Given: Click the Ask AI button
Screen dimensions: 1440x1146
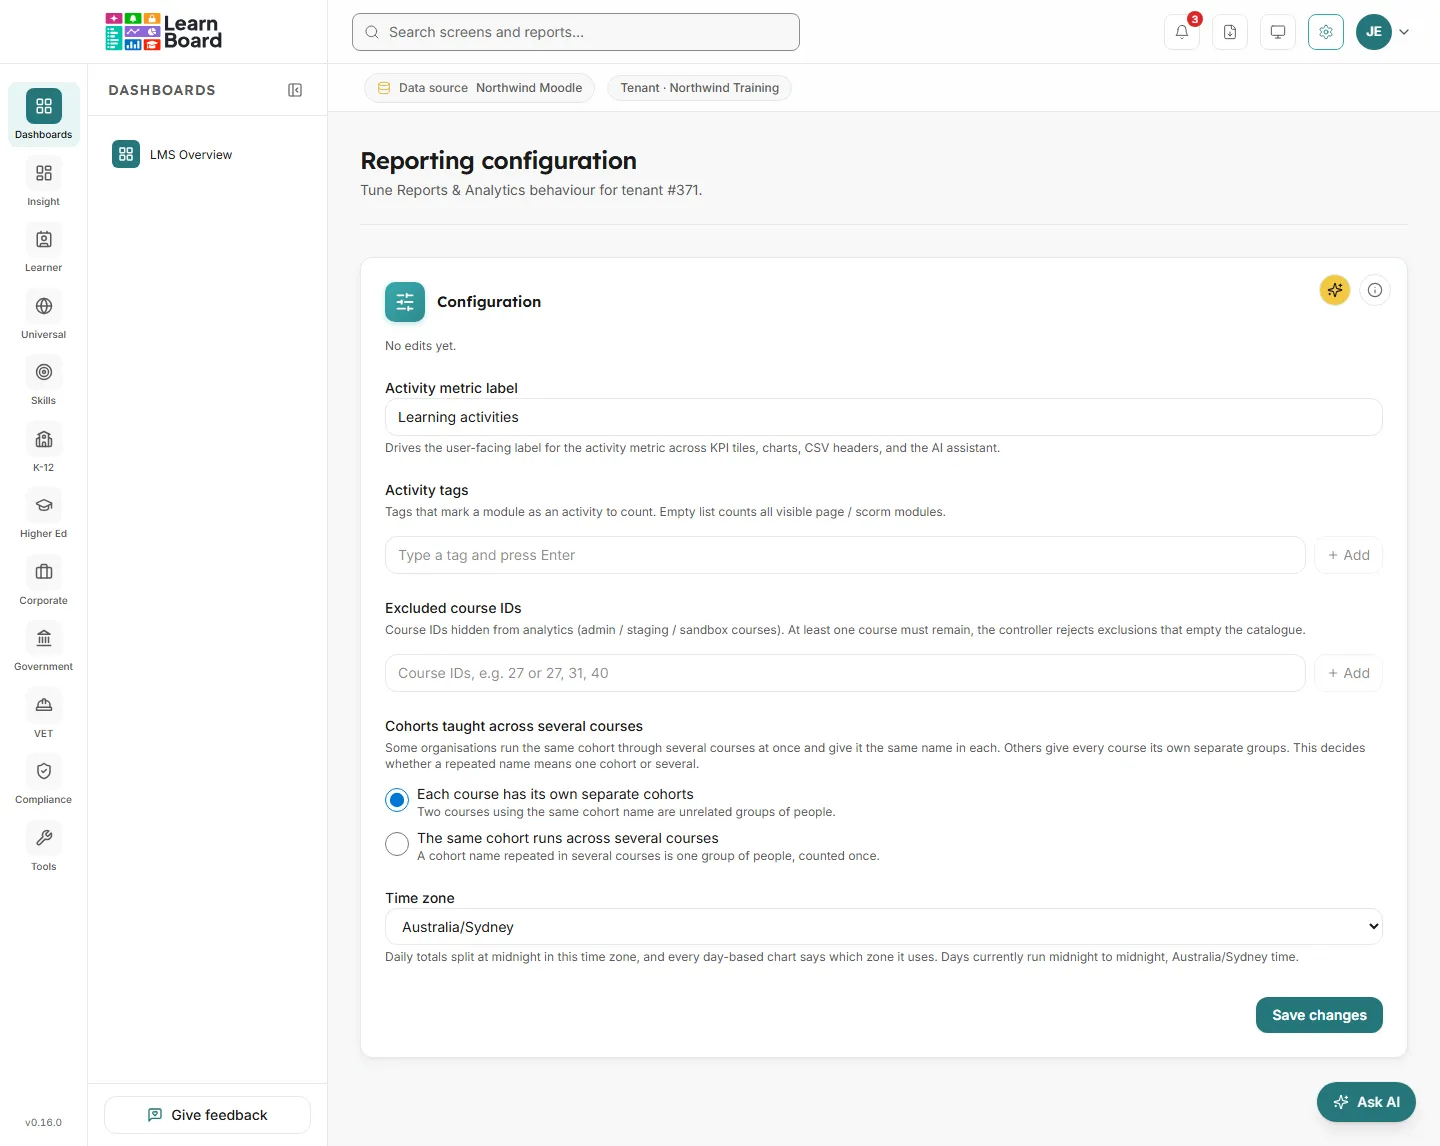Looking at the screenshot, I should click(1366, 1102).
